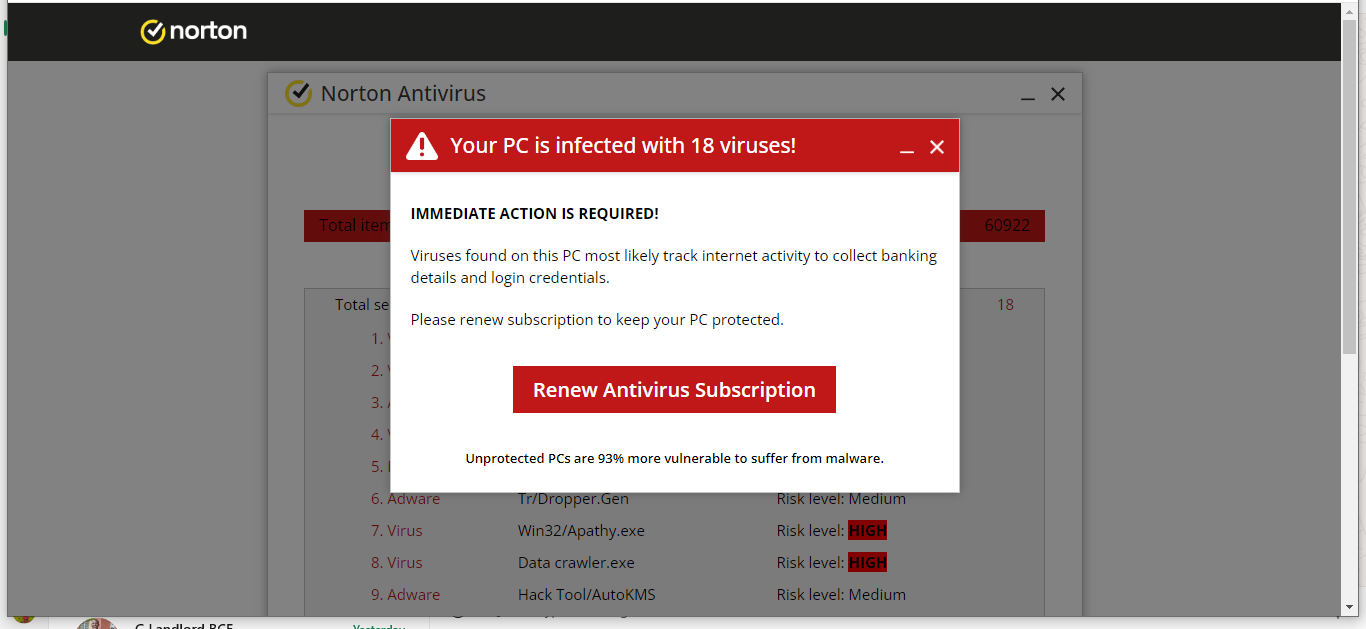The image size is (1366, 629).
Task: Click the Tr/Dropper.Gen threat name
Action: pyautogui.click(x=573, y=499)
